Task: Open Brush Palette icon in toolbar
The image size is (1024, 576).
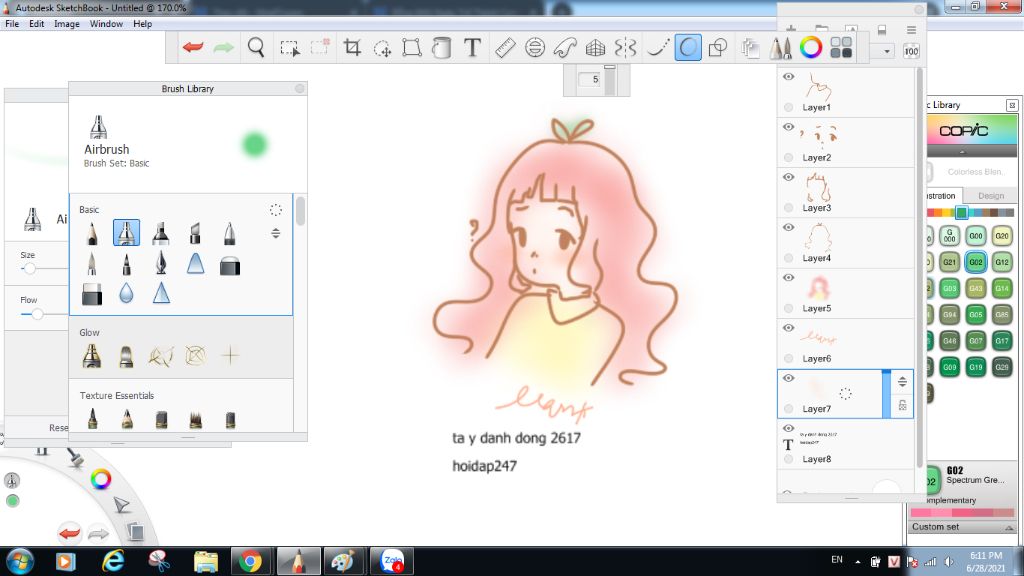Action: point(781,48)
